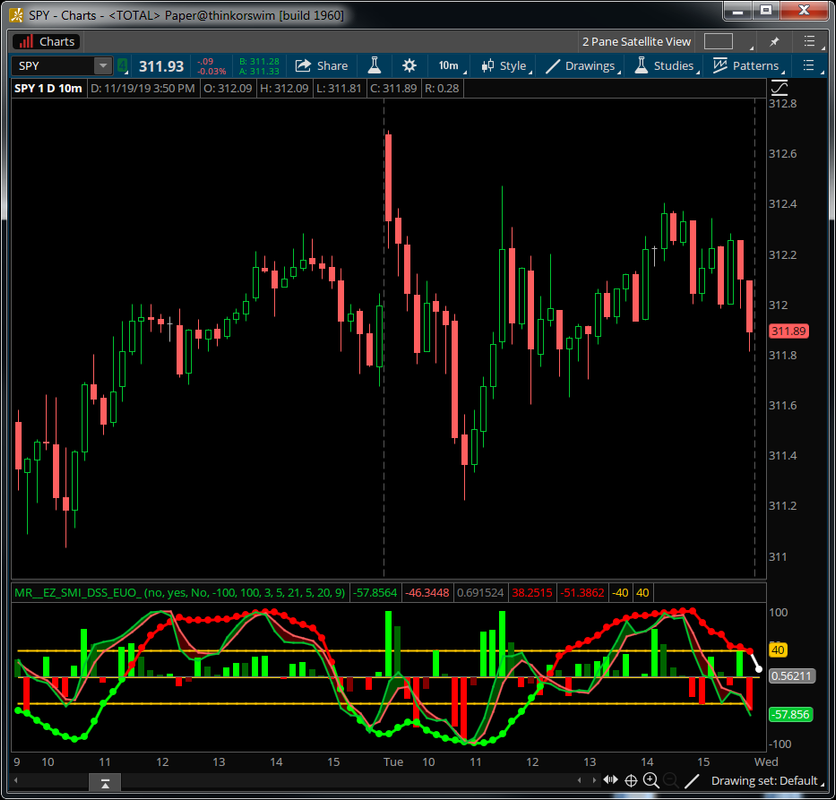Click the study value 38.2515
This screenshot has height=800, width=836.
point(532,593)
